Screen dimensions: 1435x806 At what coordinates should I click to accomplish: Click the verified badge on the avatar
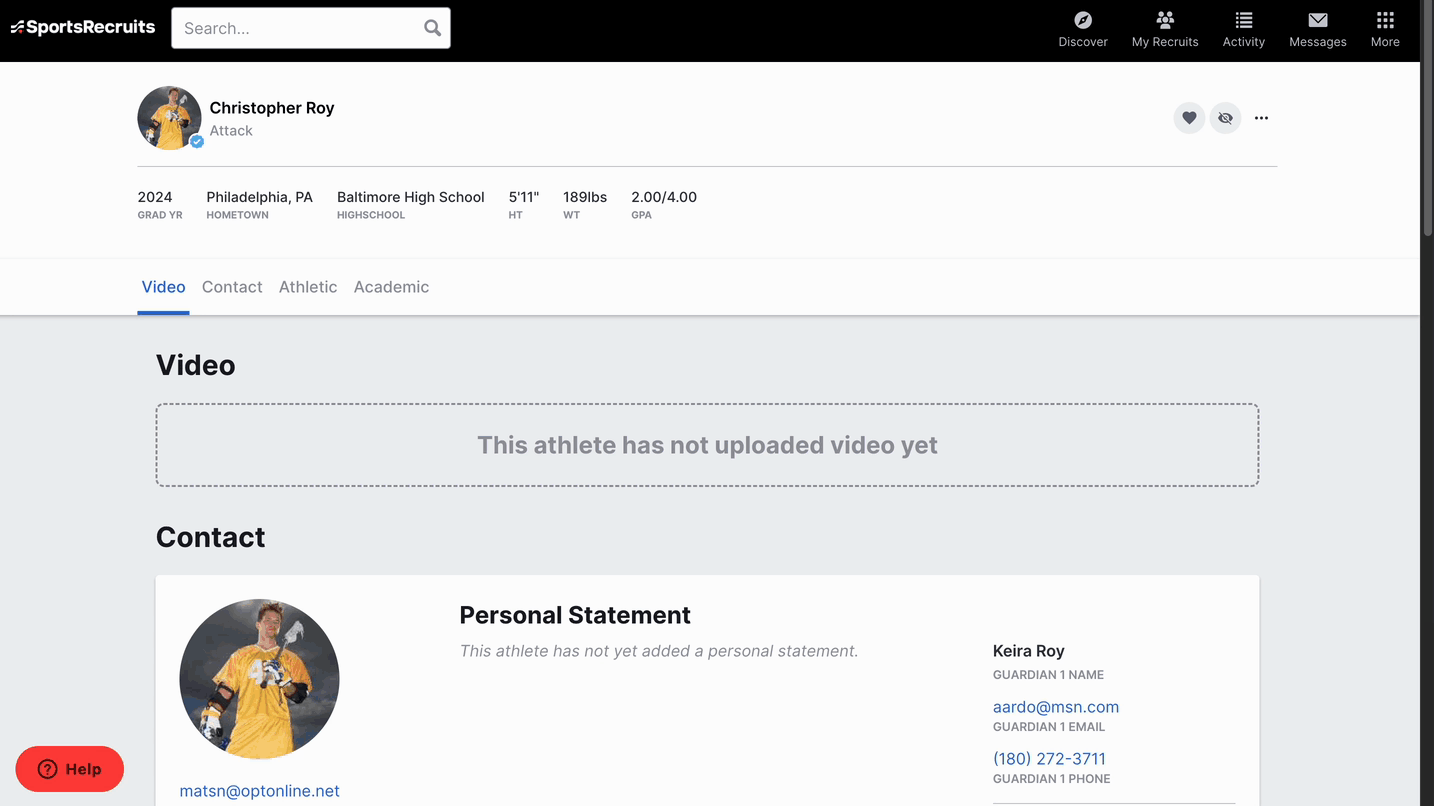click(x=196, y=142)
